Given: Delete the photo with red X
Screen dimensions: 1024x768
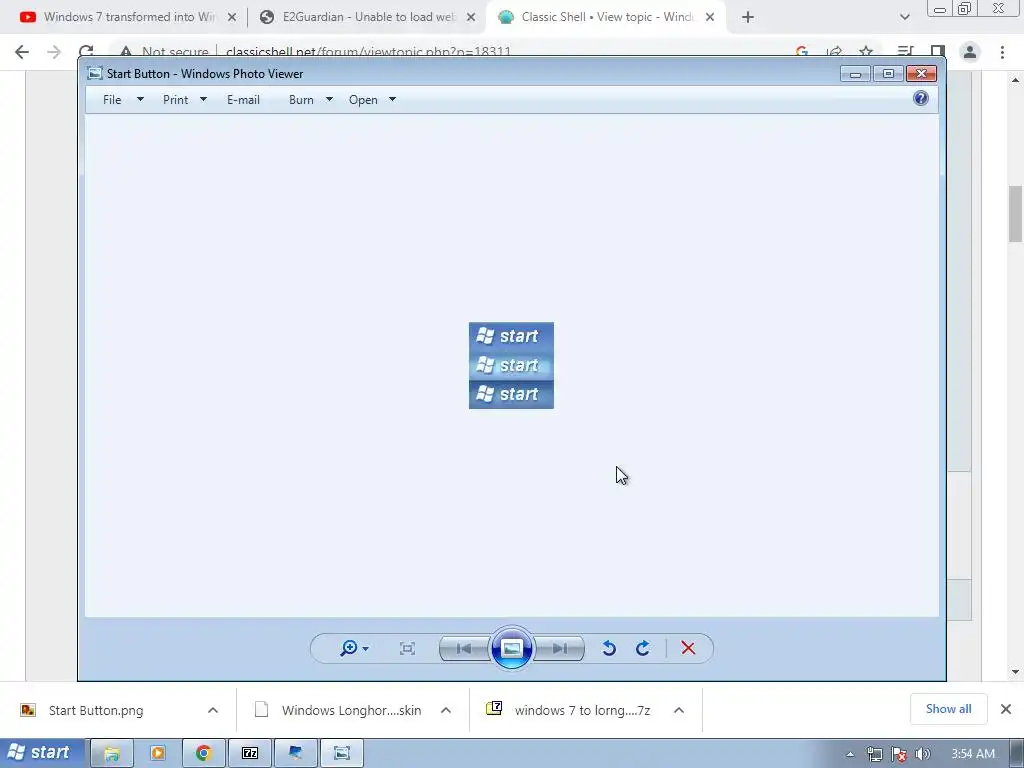Looking at the screenshot, I should (688, 648).
